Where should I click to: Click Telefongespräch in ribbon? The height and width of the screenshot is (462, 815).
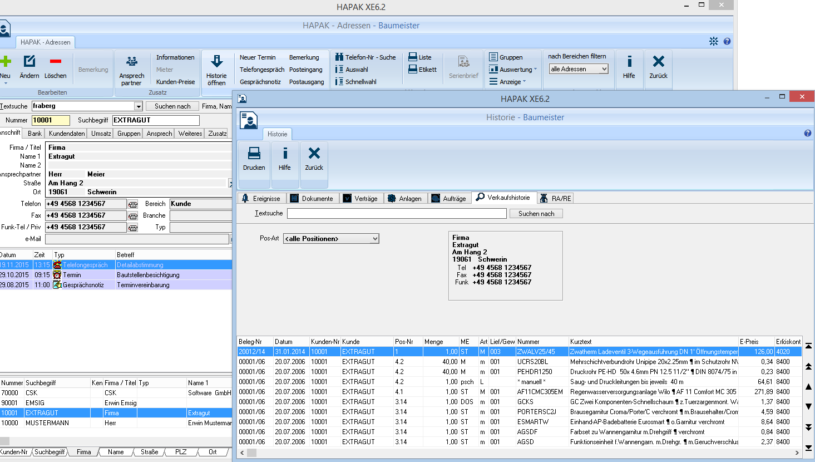pyautogui.click(x=261, y=69)
